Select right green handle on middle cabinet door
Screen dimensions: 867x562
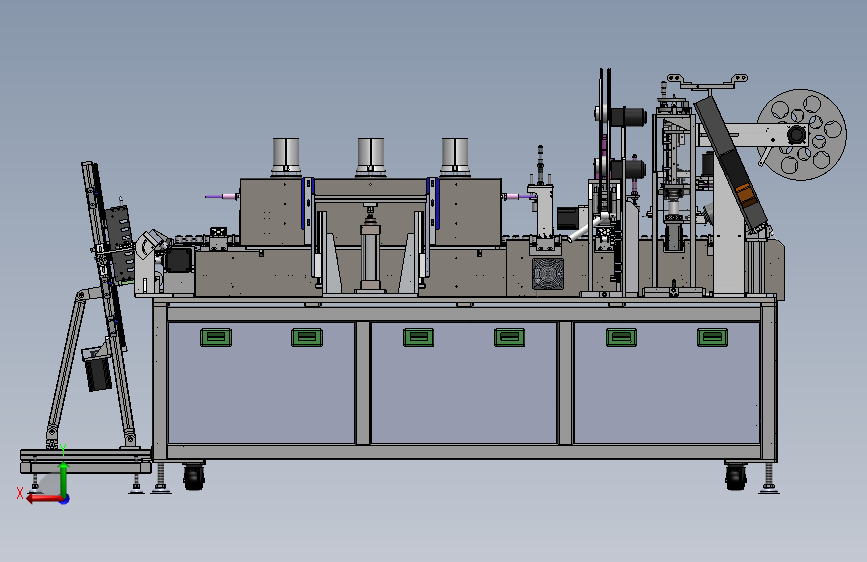coord(509,337)
